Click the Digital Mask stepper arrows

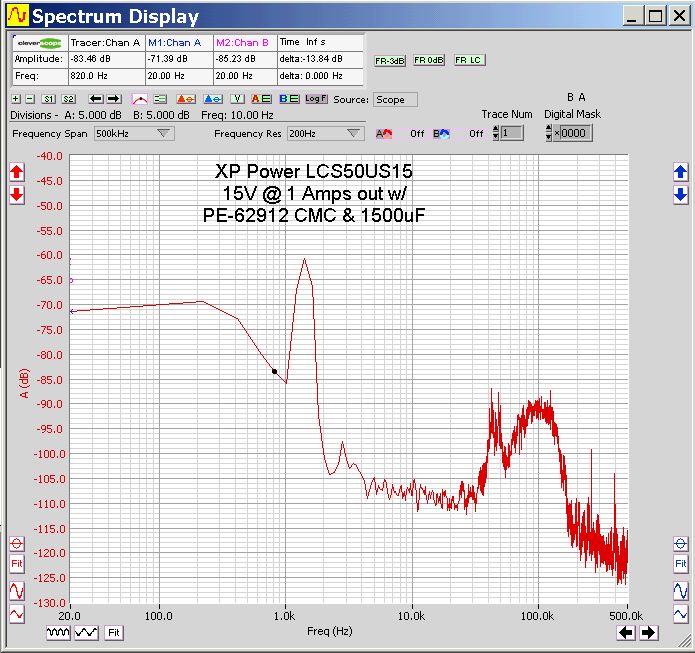[x=548, y=133]
